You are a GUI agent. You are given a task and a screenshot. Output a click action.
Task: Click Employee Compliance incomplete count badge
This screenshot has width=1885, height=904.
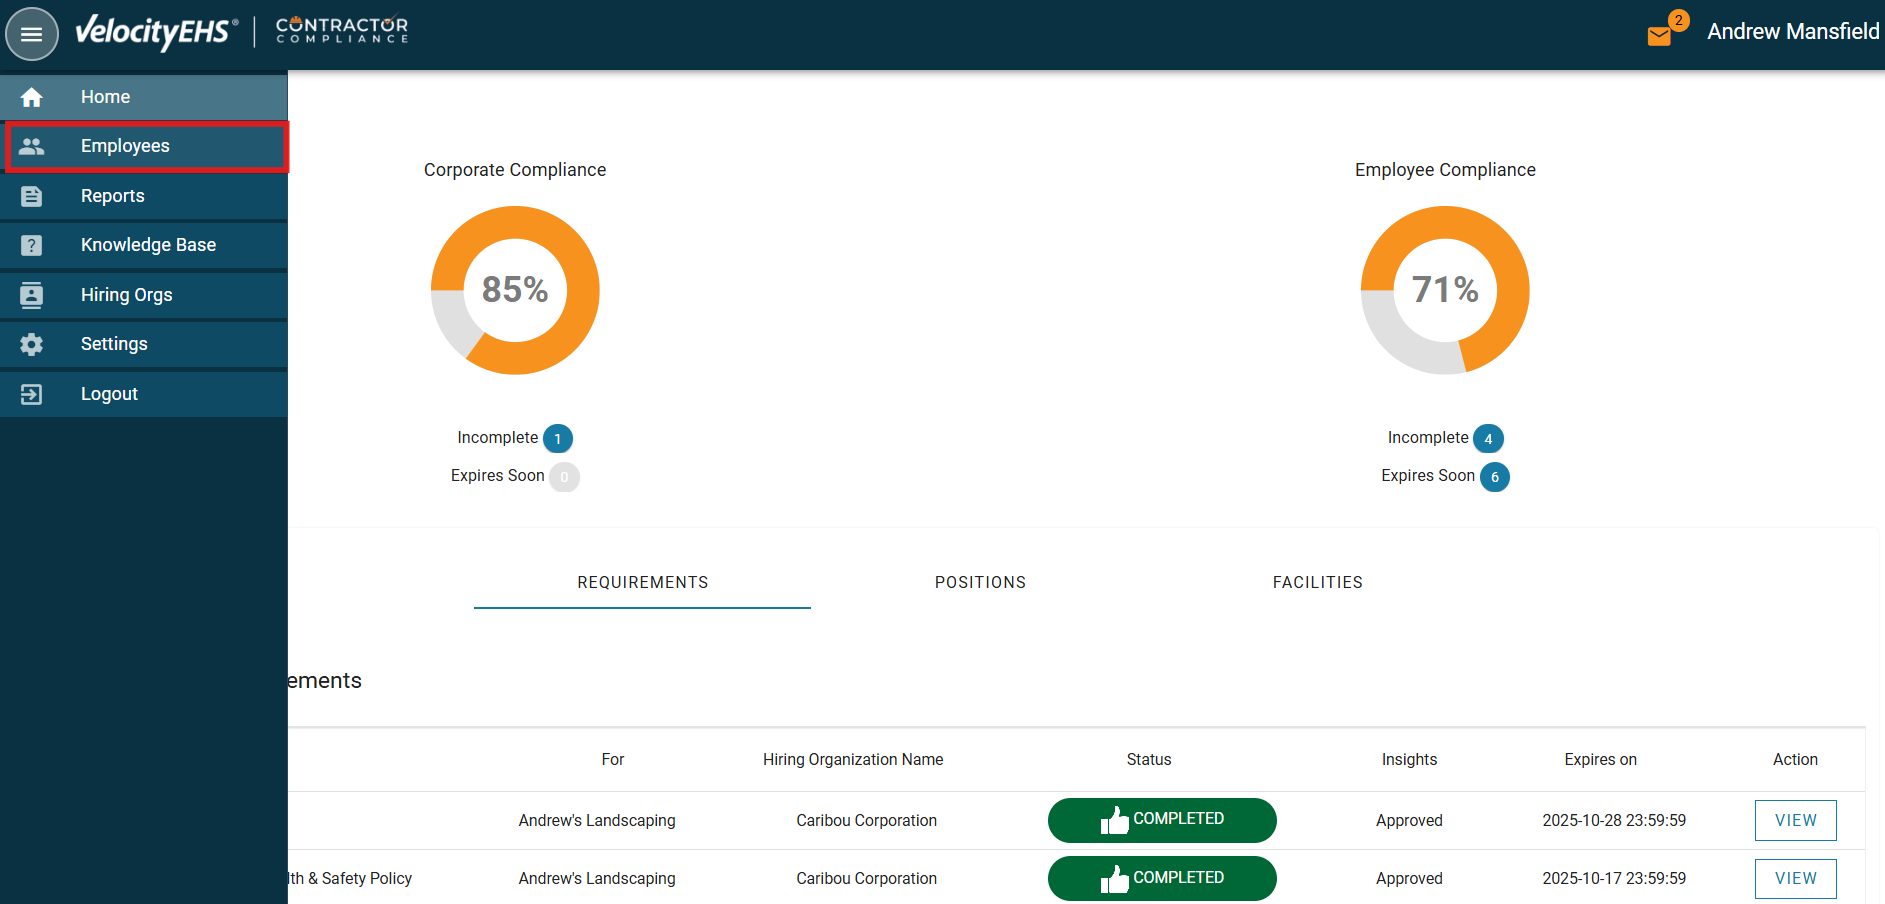(x=1488, y=439)
